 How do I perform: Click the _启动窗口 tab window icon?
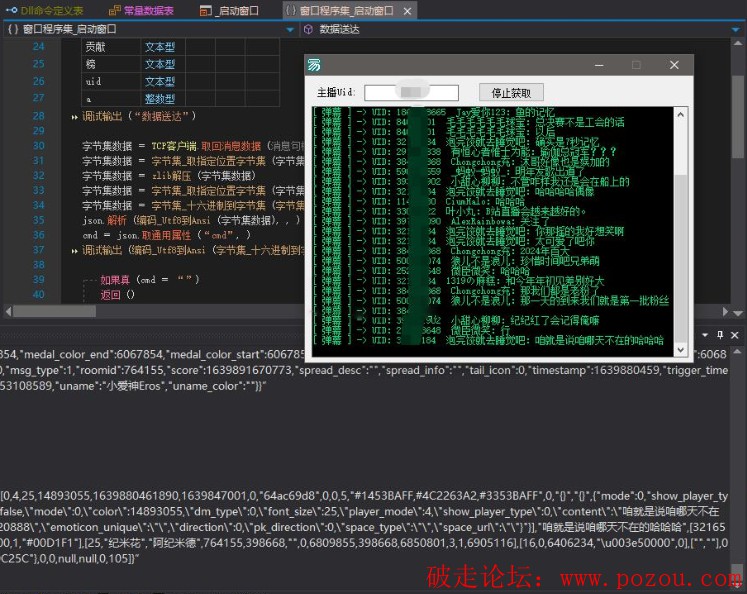point(205,10)
